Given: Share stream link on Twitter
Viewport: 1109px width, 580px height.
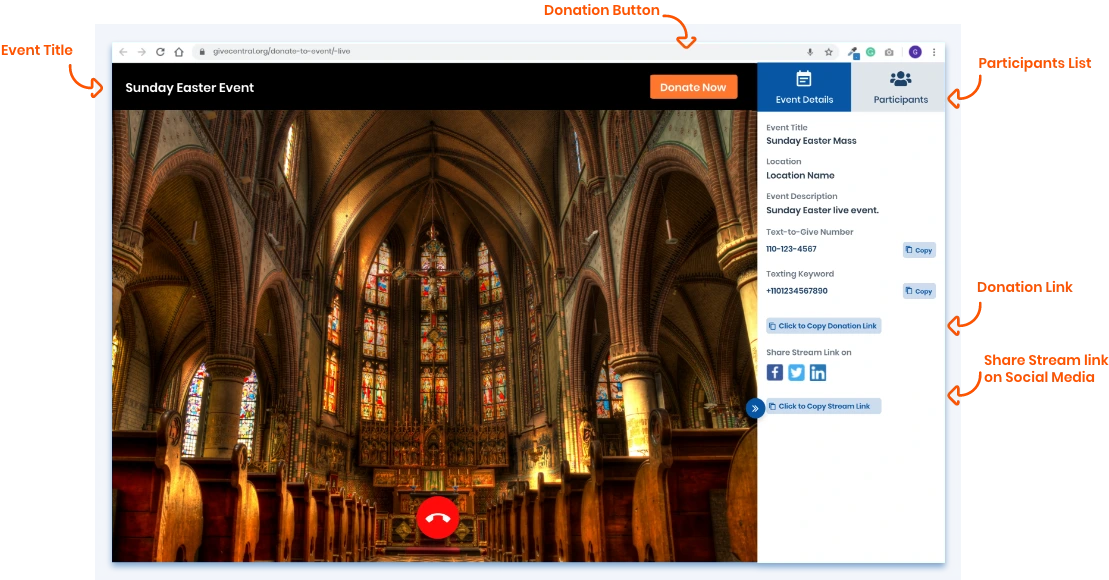Looking at the screenshot, I should pos(796,372).
